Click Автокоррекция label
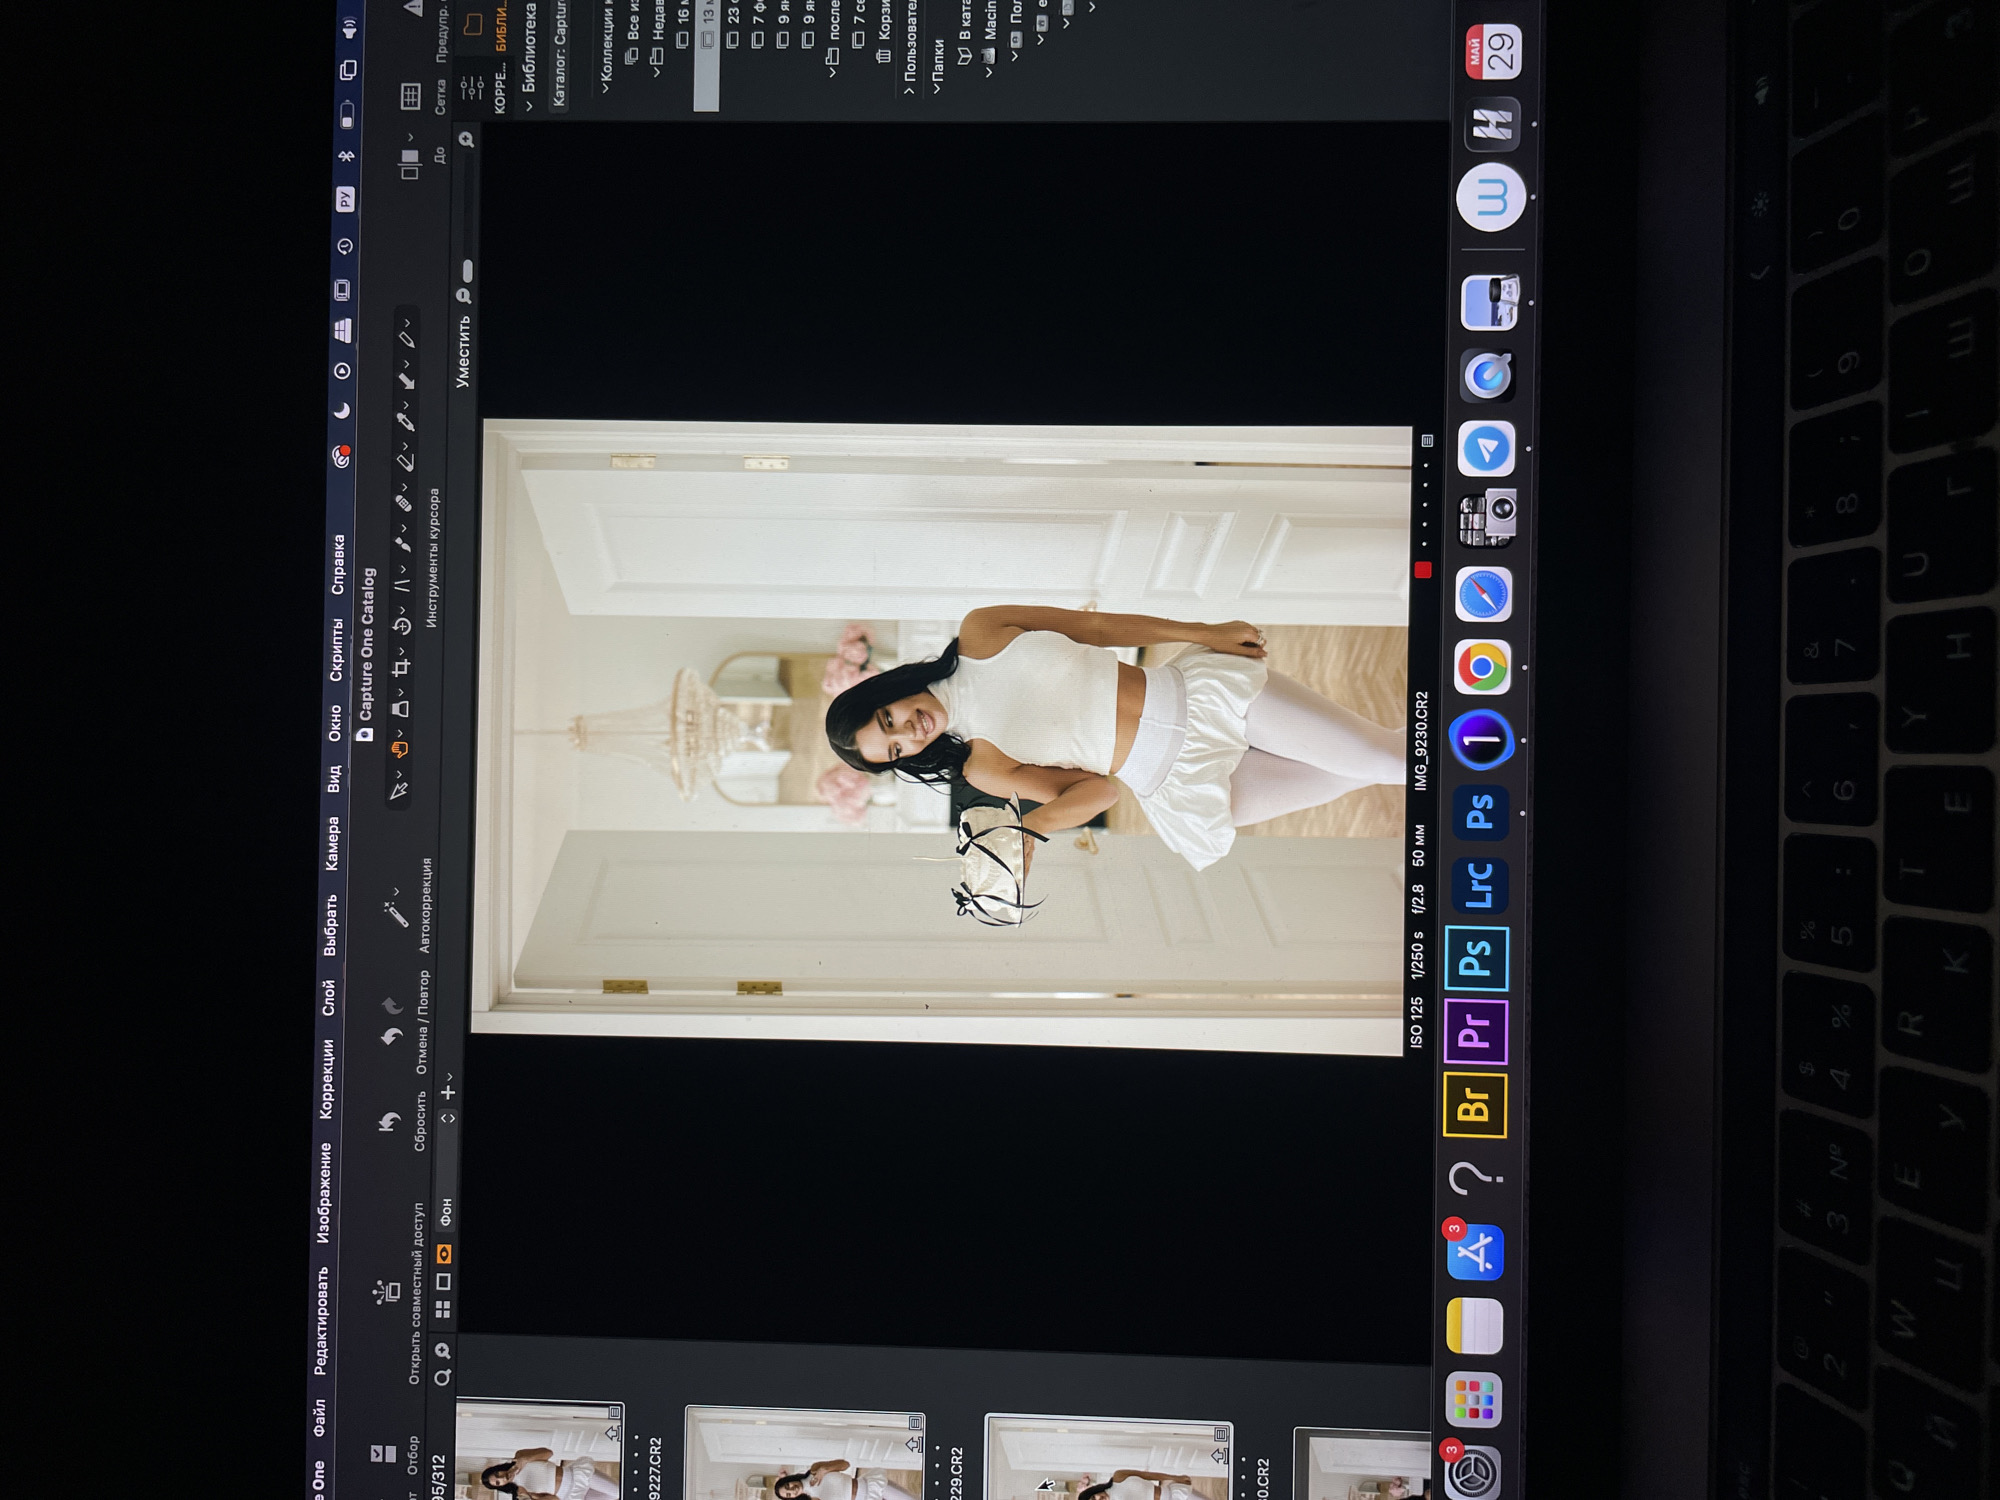 tap(426, 905)
